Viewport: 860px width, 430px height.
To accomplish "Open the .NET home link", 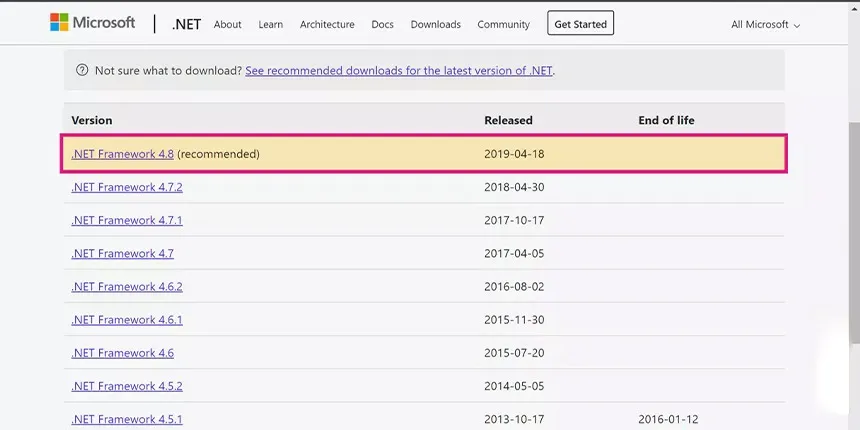I will point(186,24).
